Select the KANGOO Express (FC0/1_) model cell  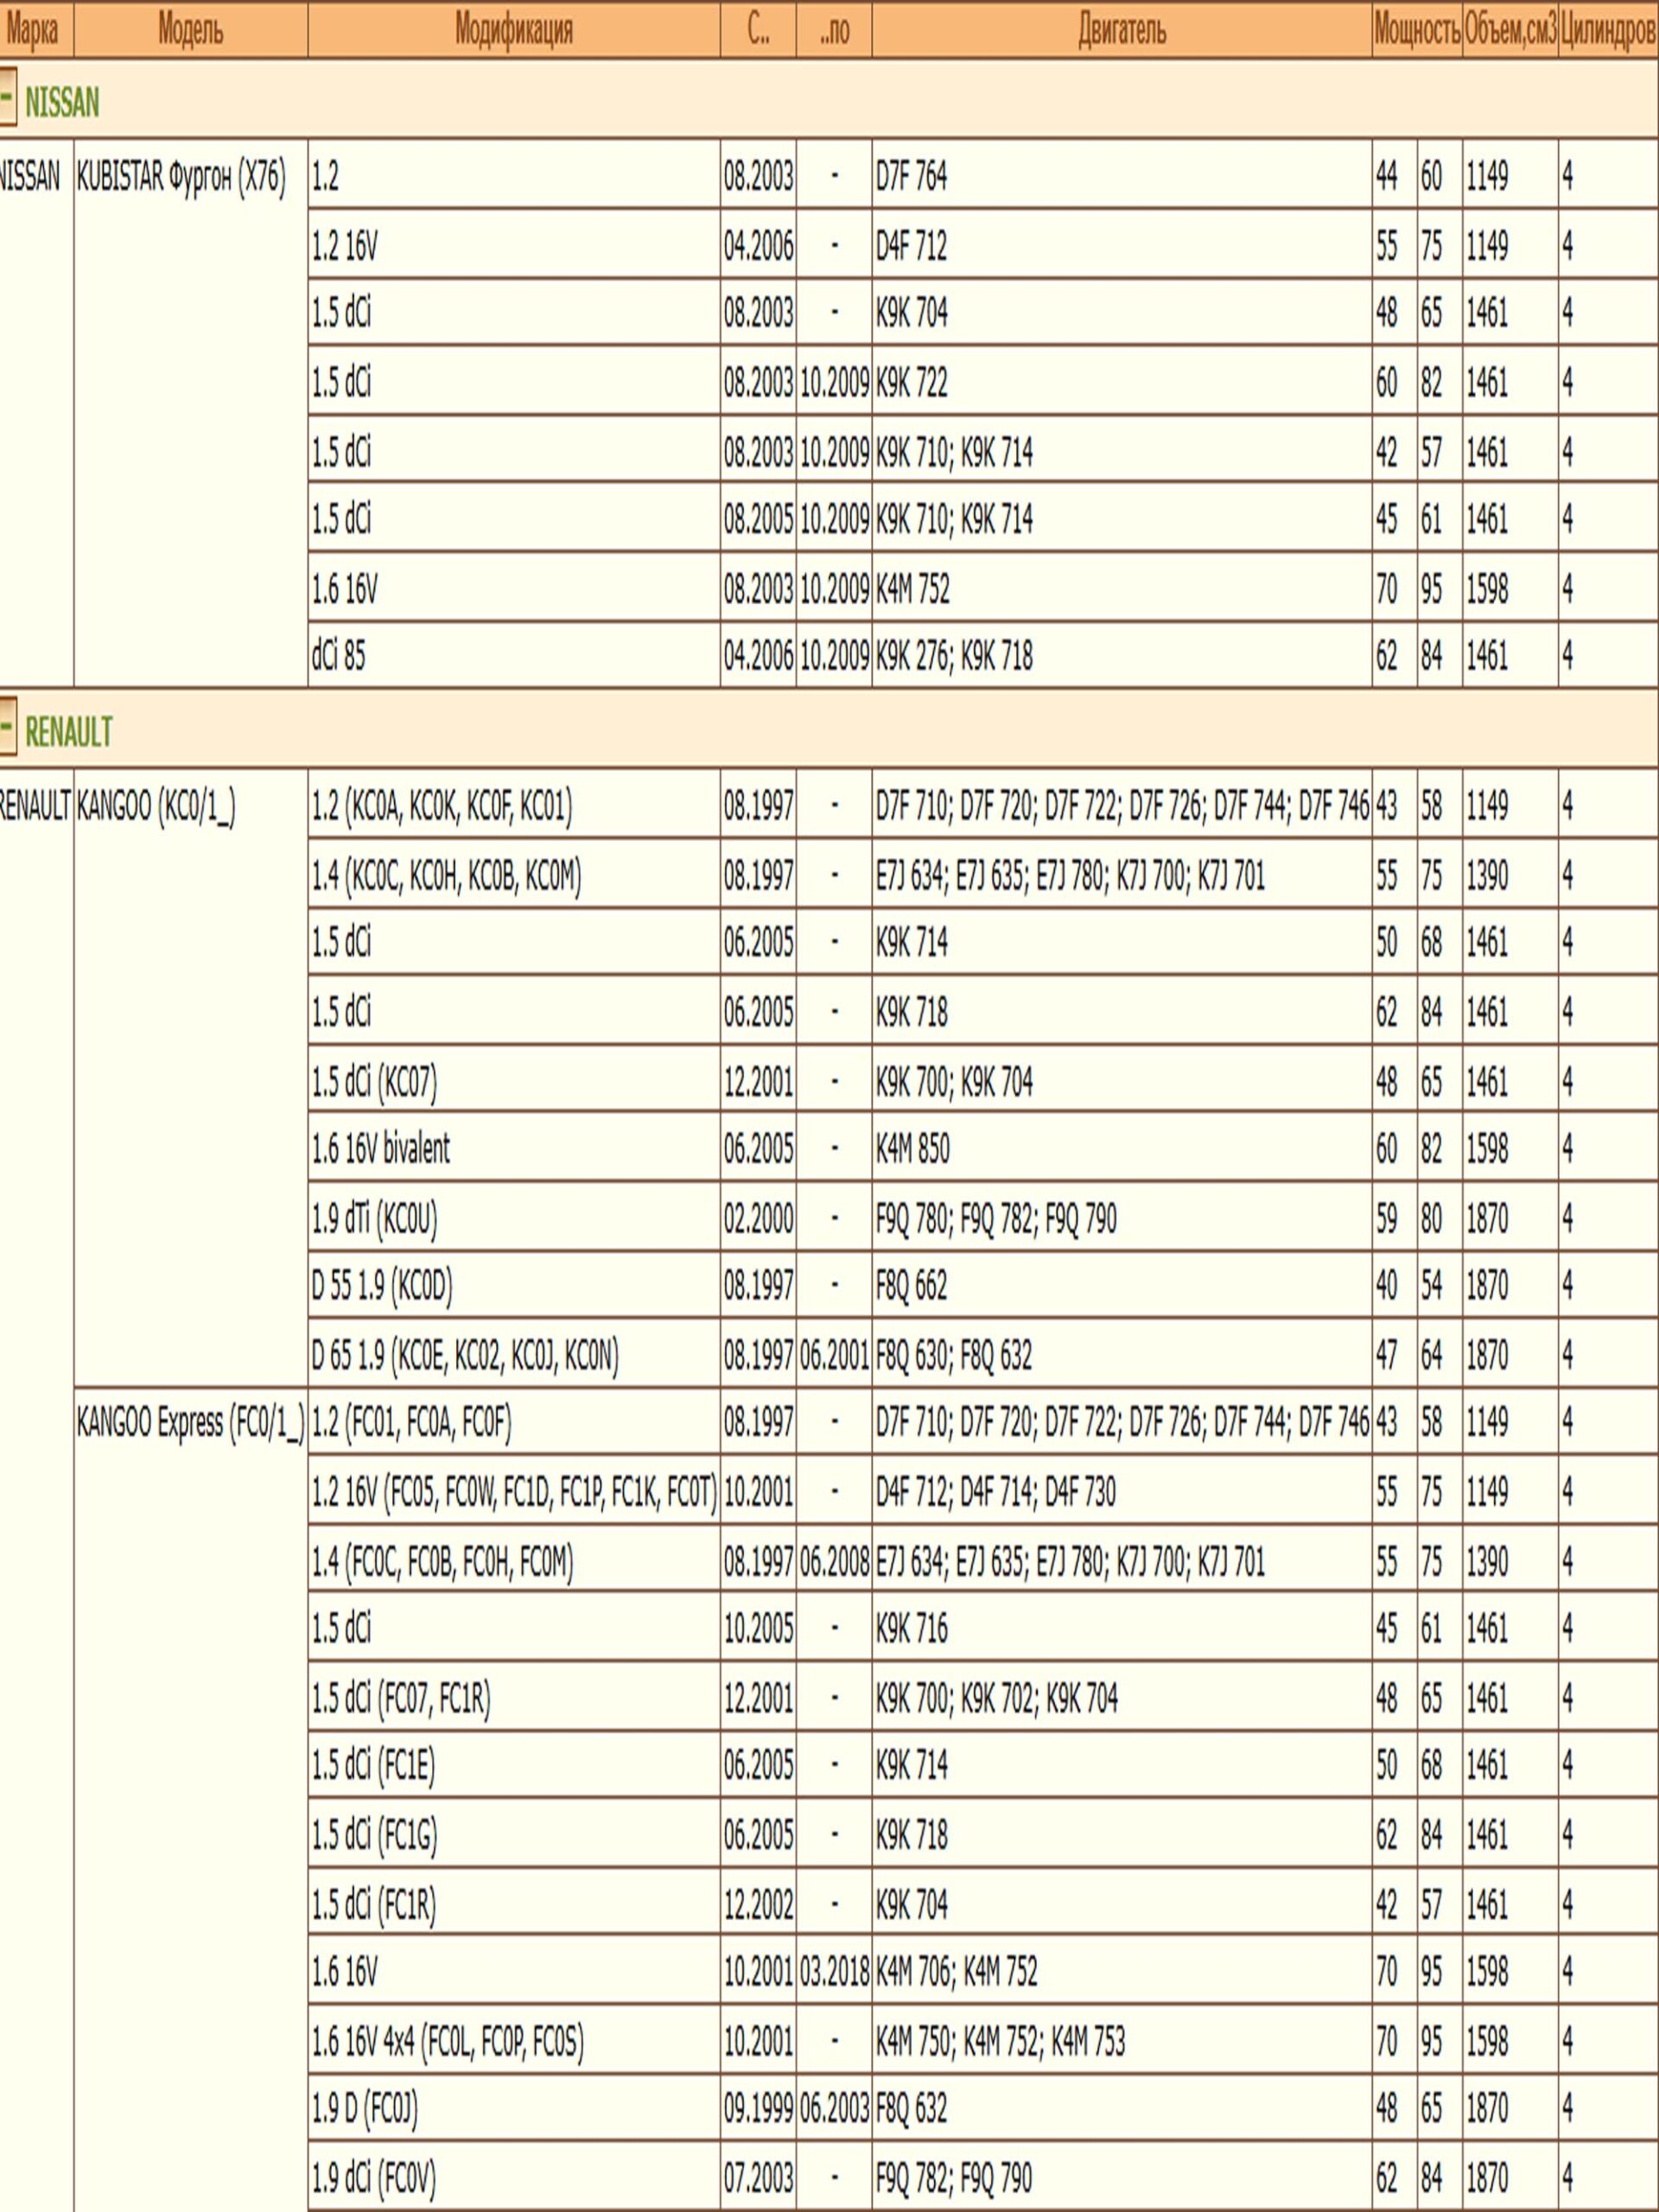pyautogui.click(x=190, y=1423)
